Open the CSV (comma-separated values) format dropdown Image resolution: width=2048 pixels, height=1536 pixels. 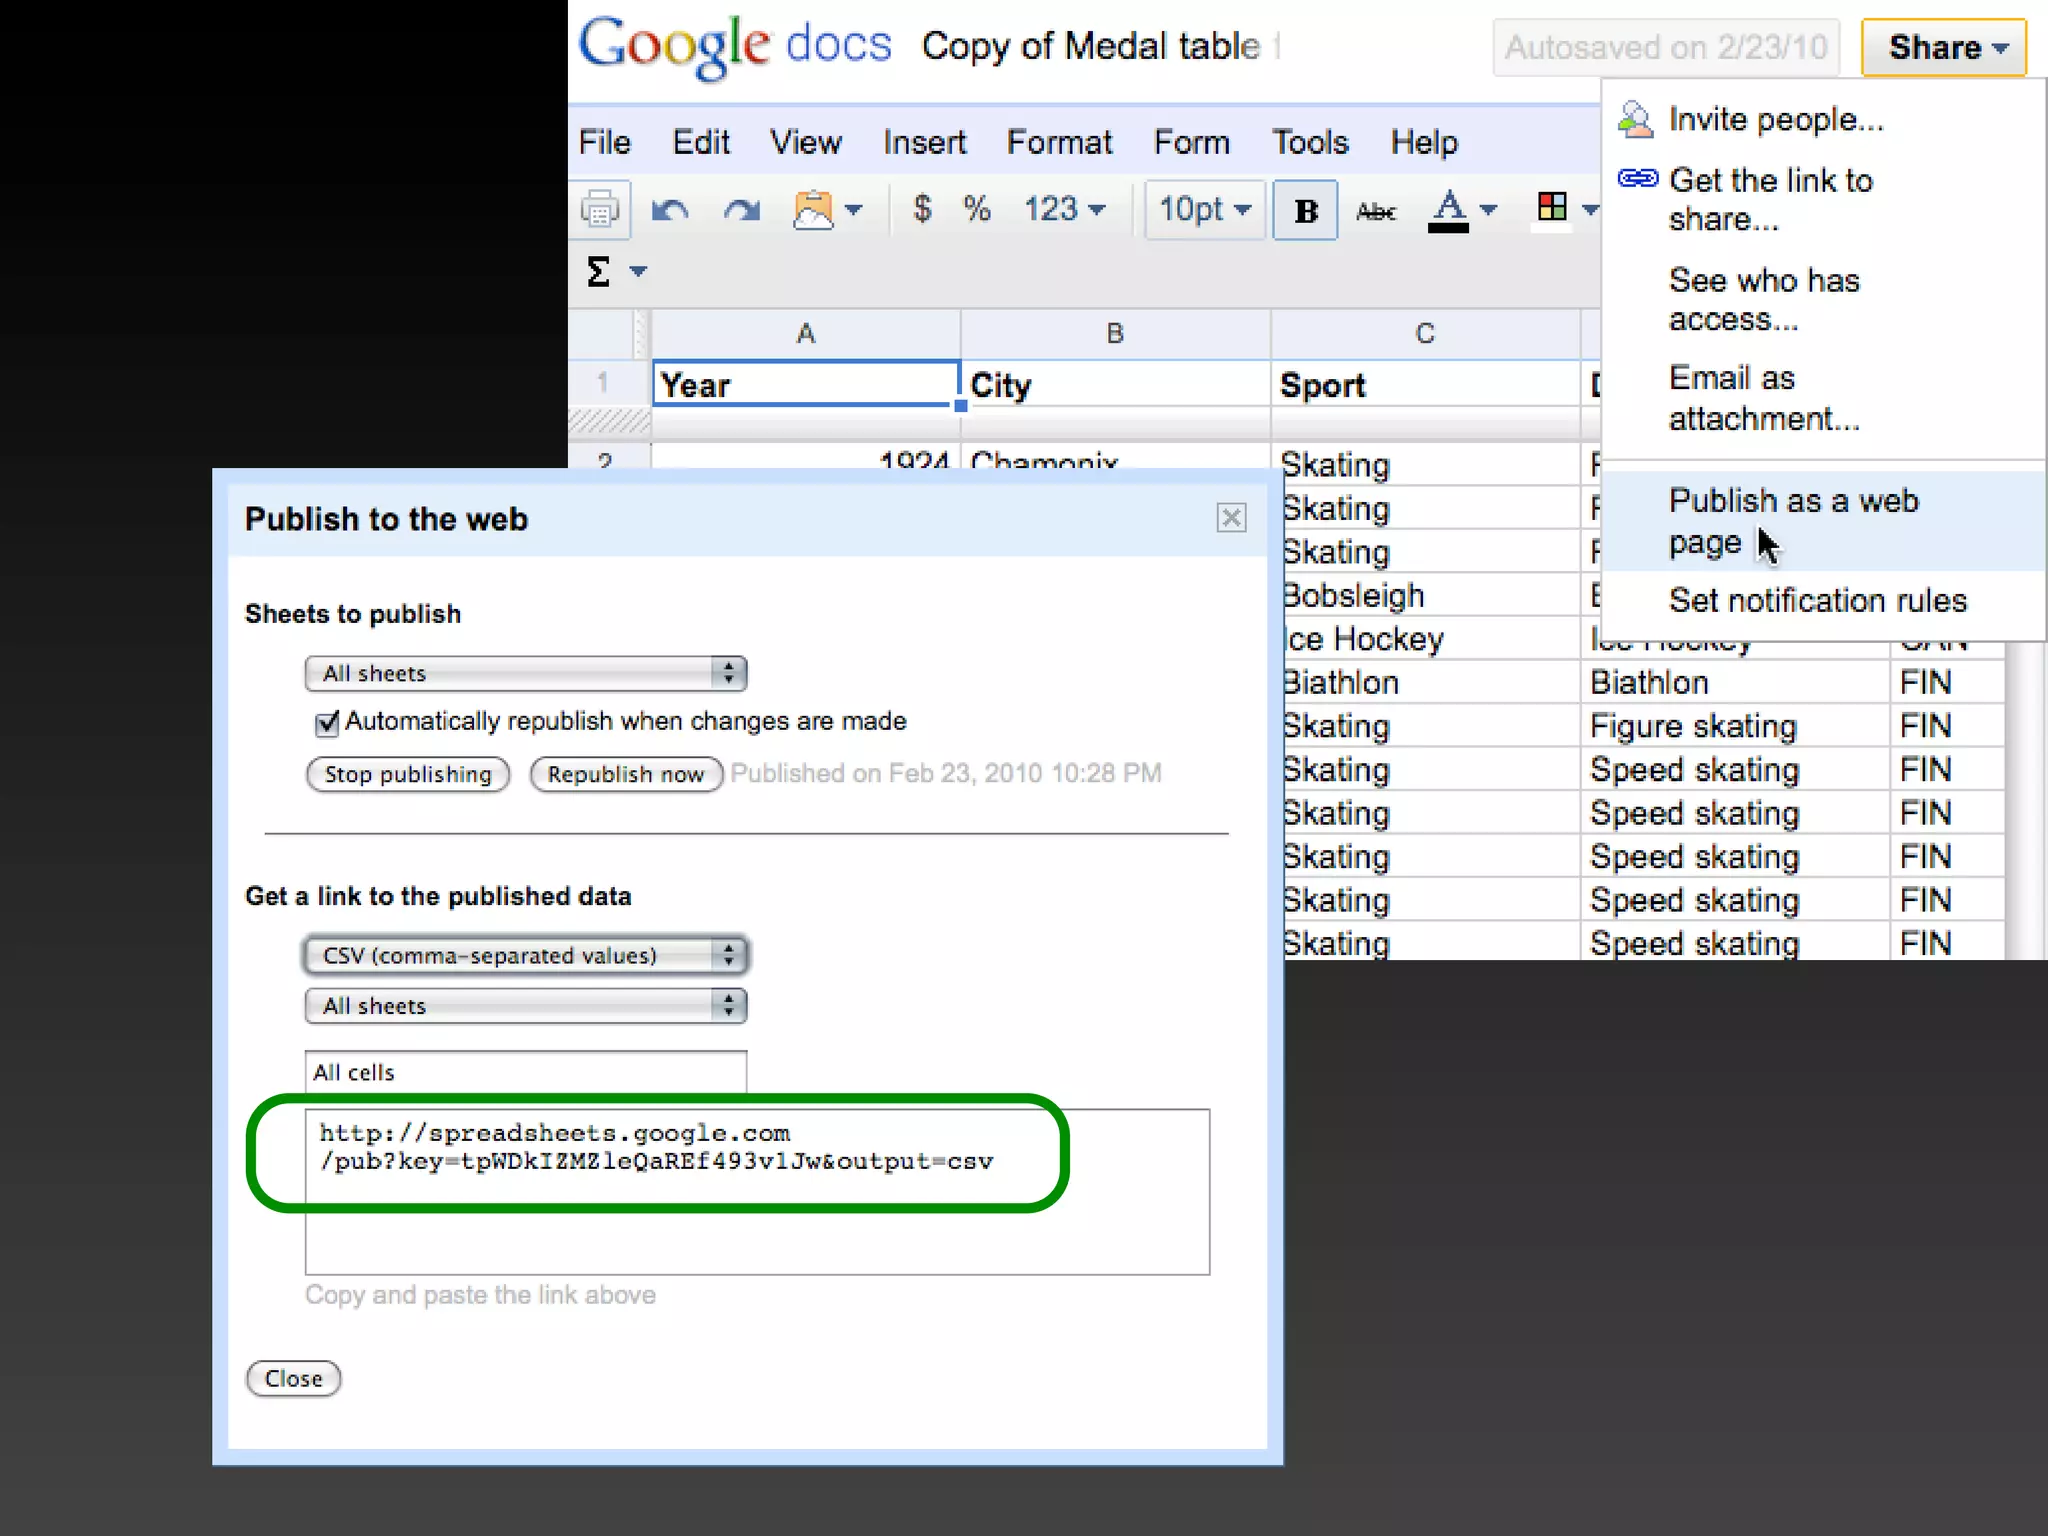pos(526,955)
